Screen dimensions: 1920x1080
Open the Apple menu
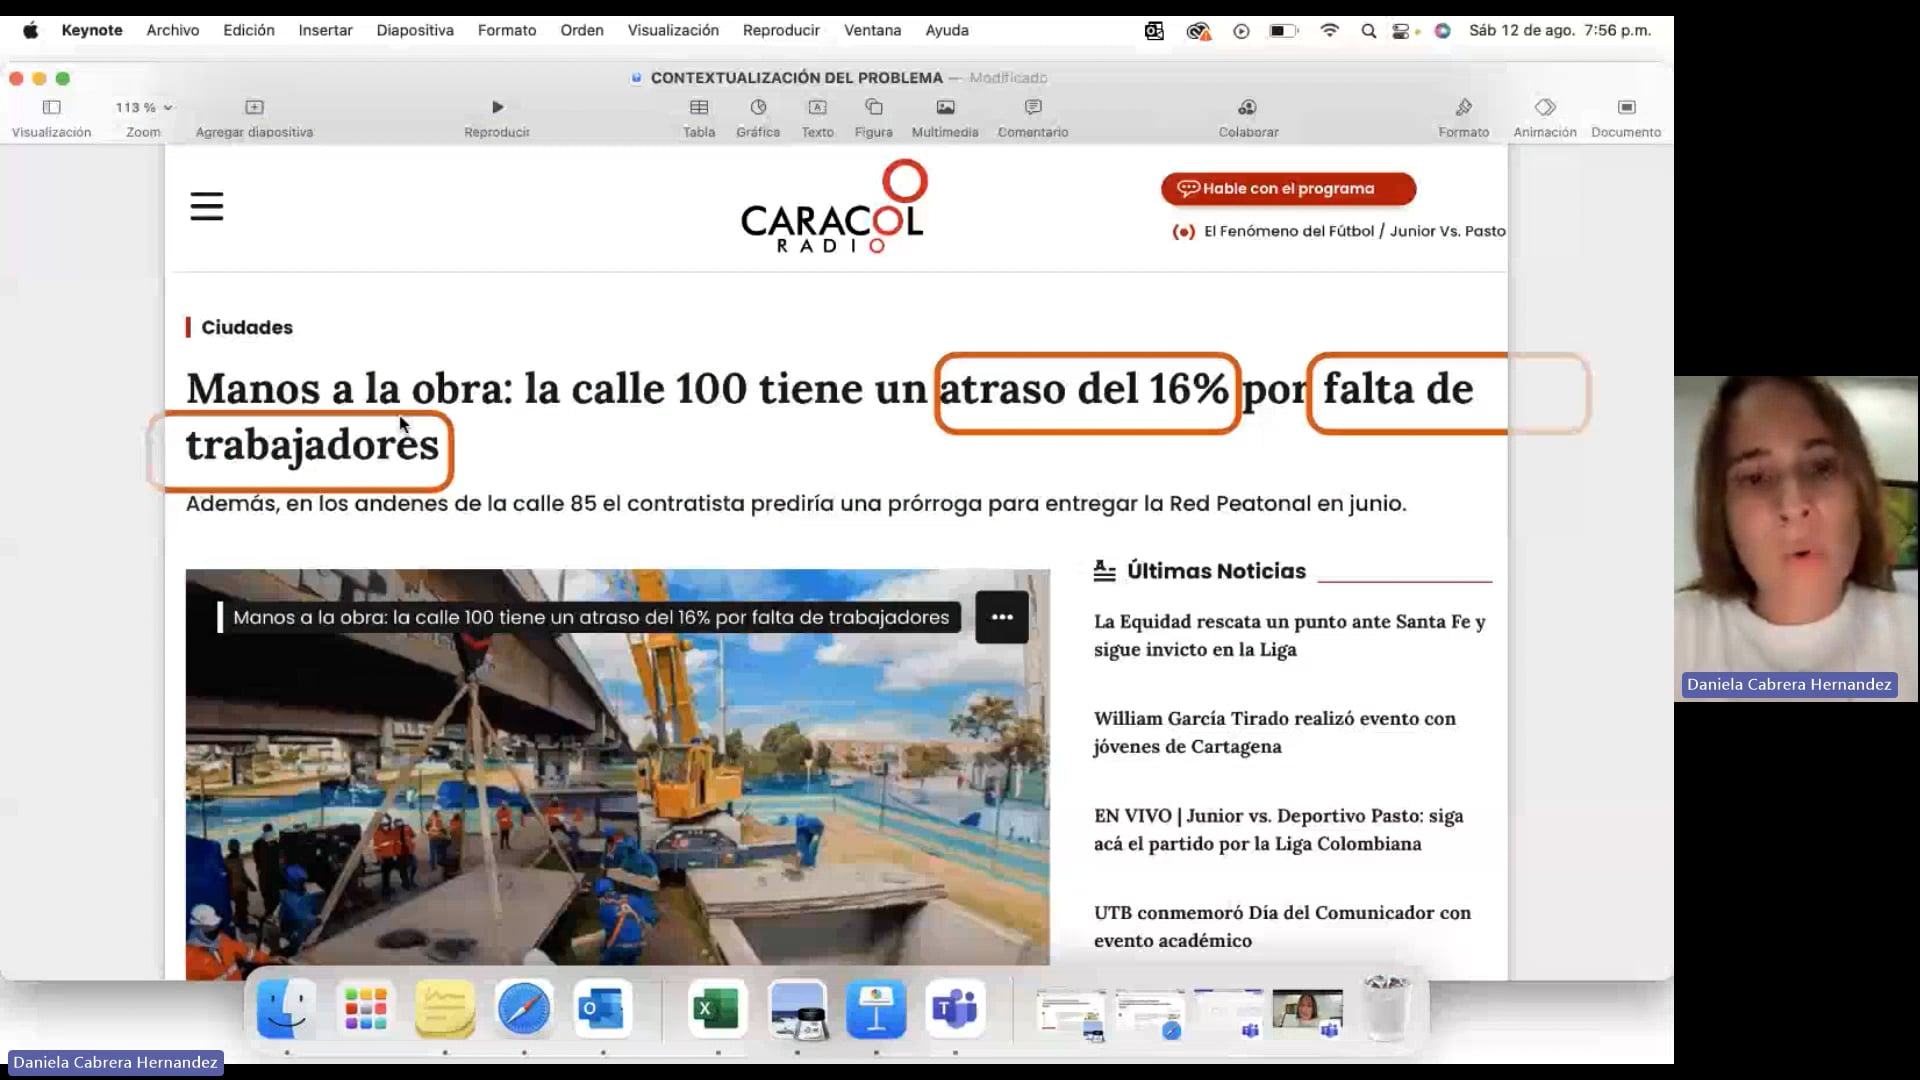coord(31,30)
